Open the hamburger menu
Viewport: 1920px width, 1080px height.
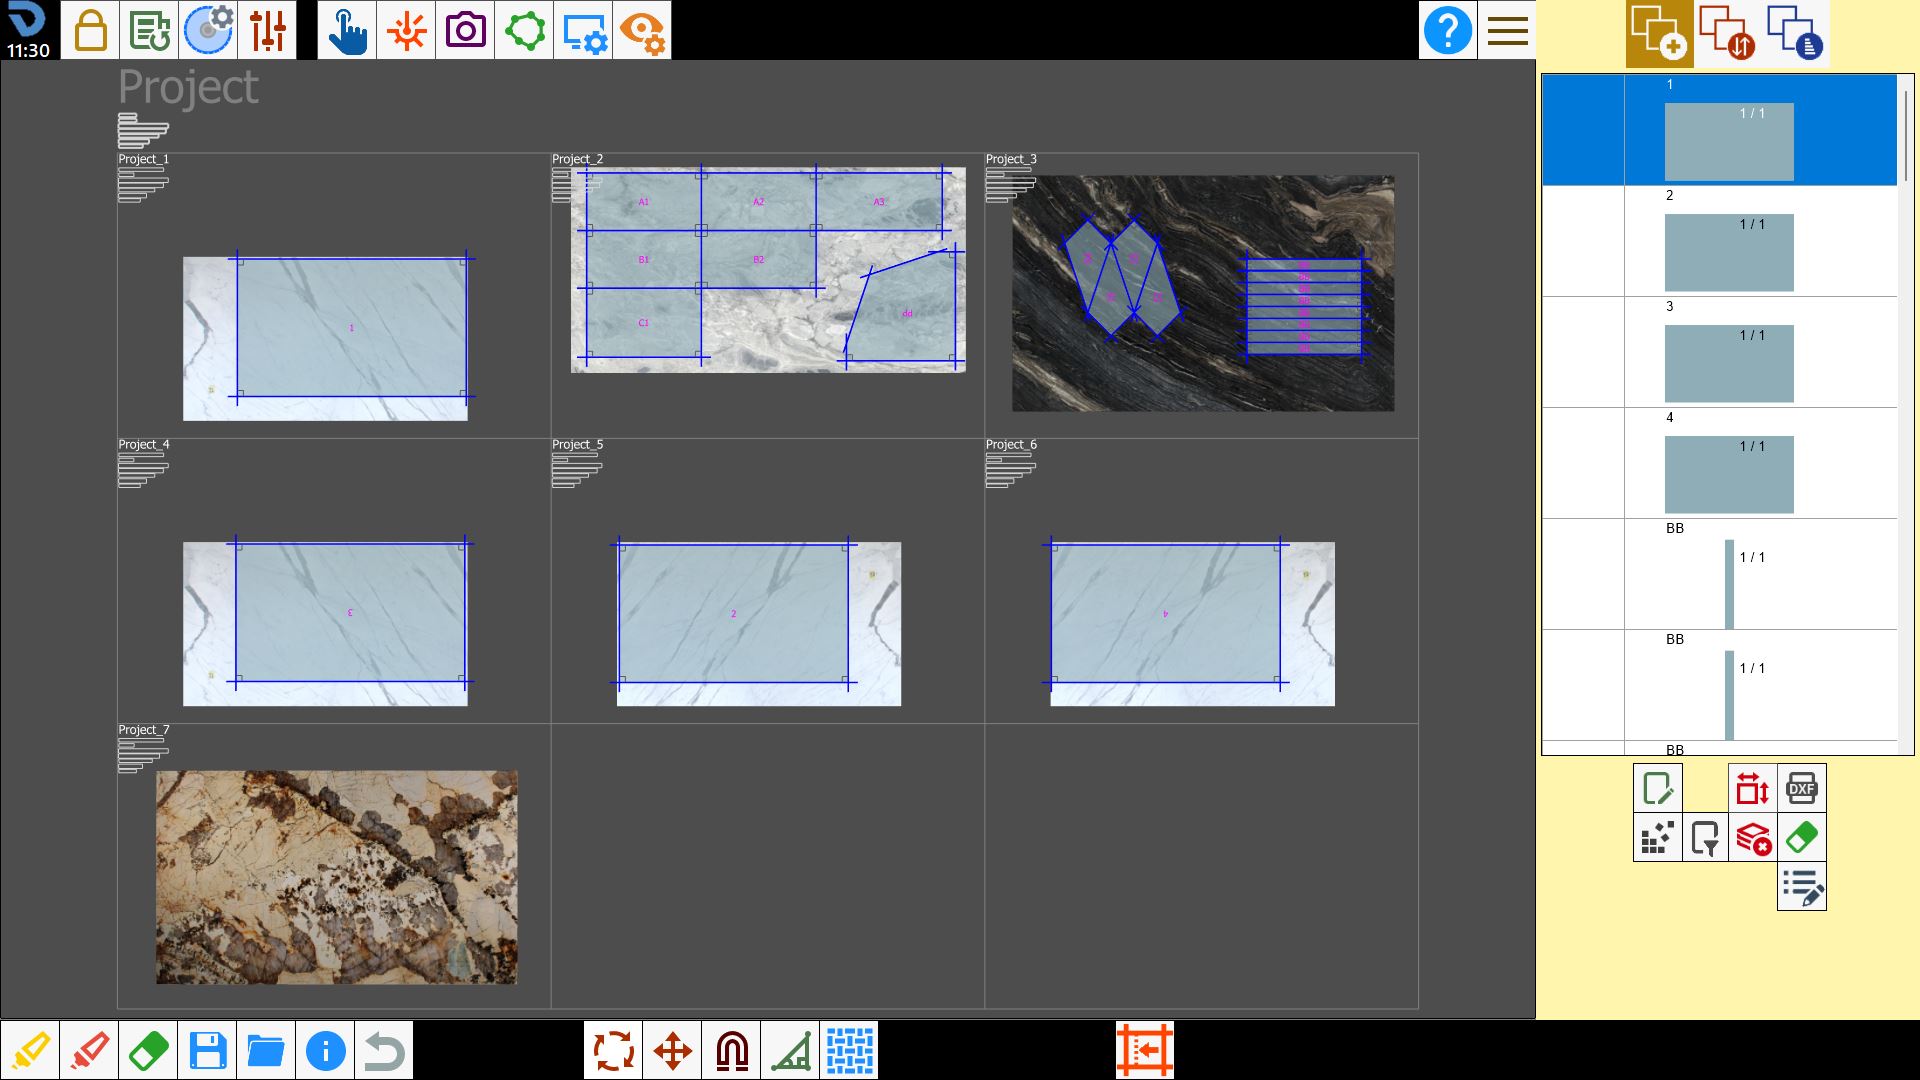(x=1507, y=30)
